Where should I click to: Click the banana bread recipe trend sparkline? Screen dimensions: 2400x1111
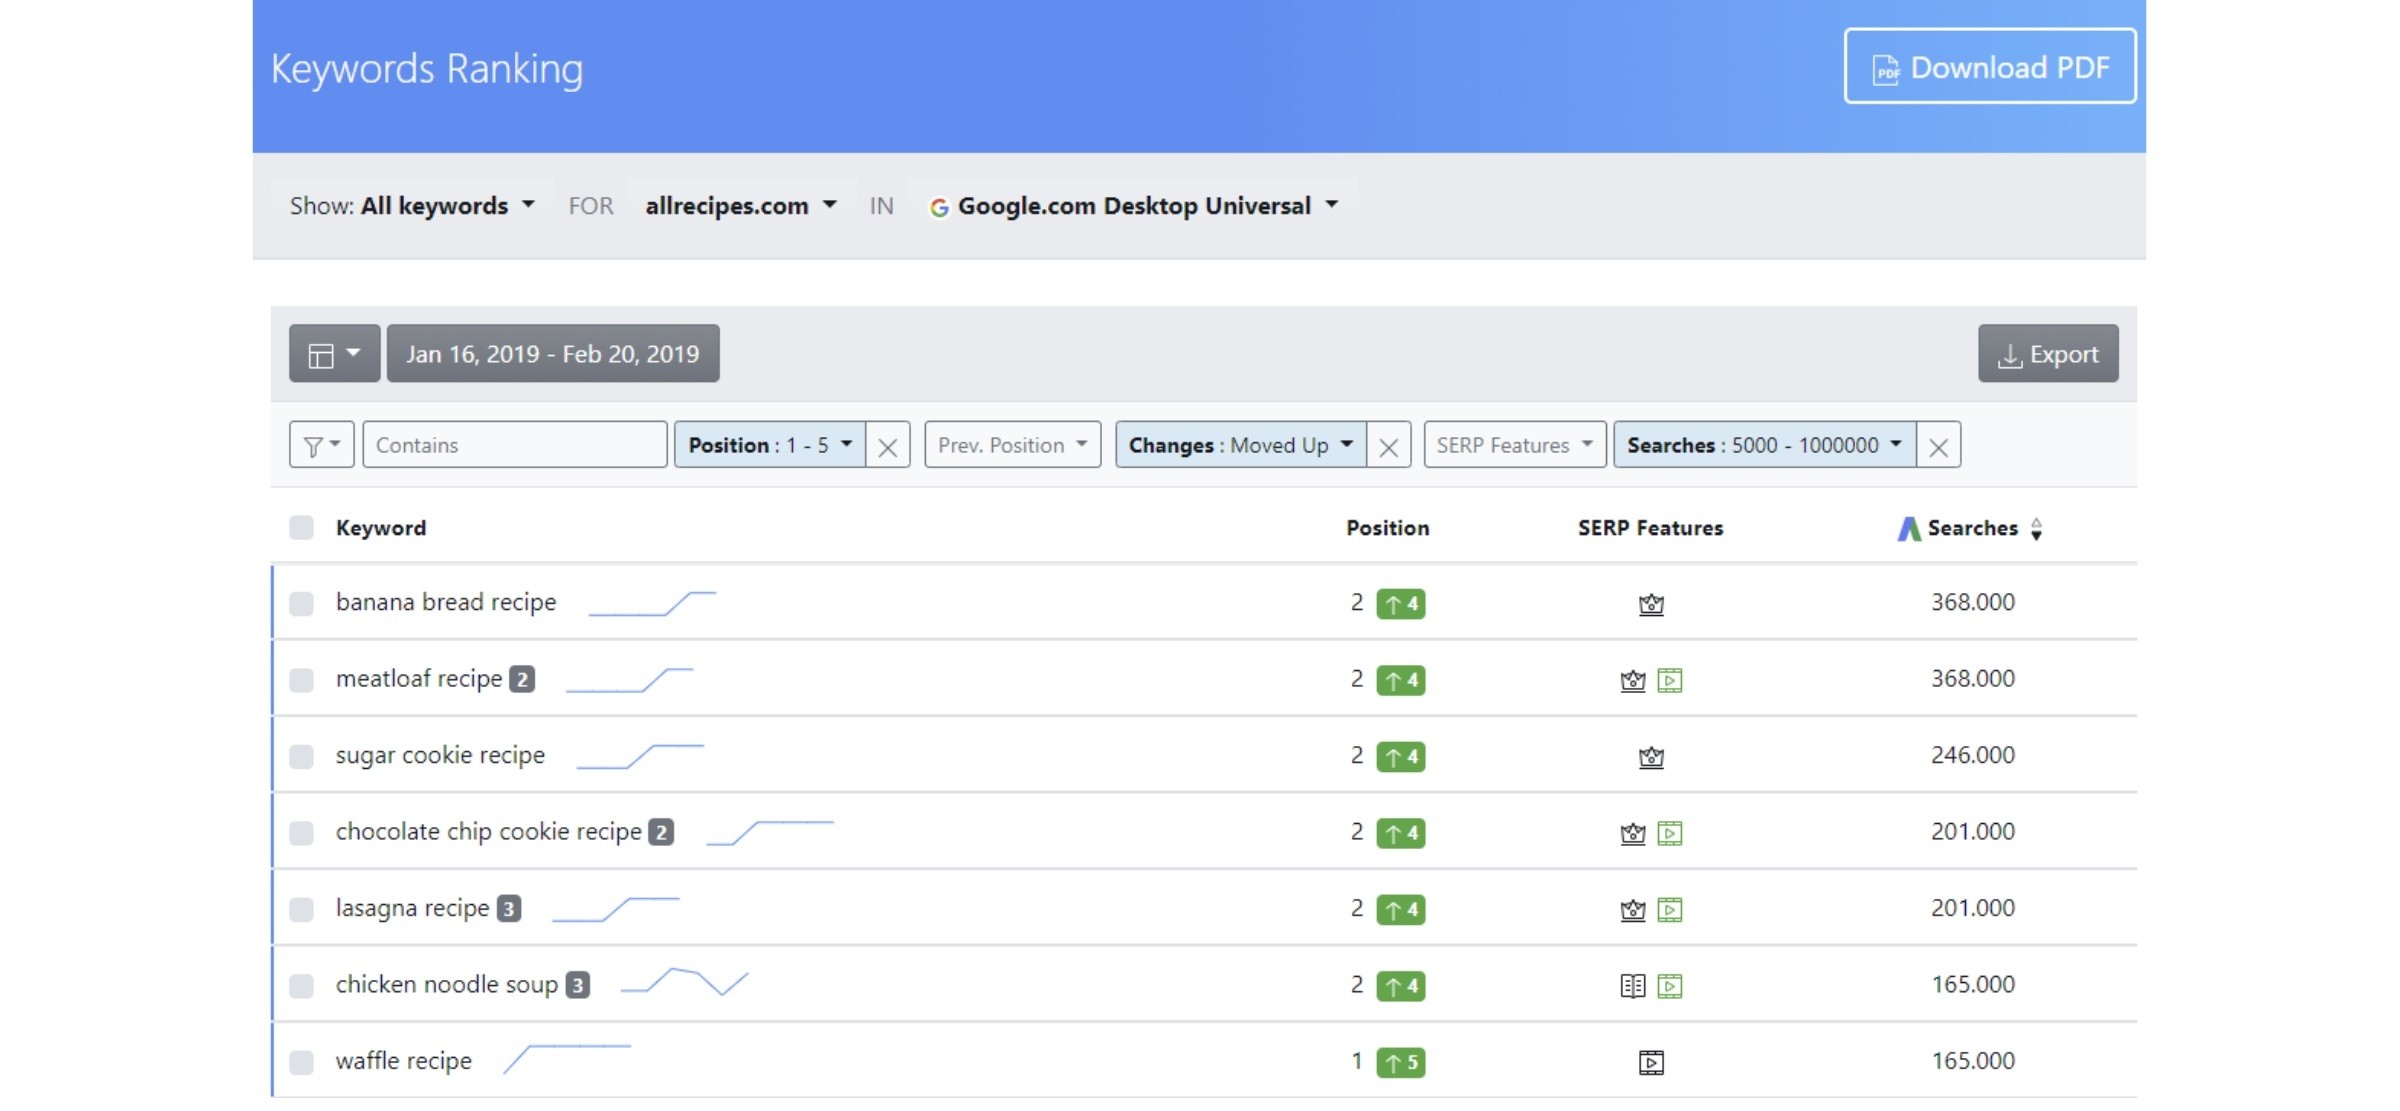653,603
